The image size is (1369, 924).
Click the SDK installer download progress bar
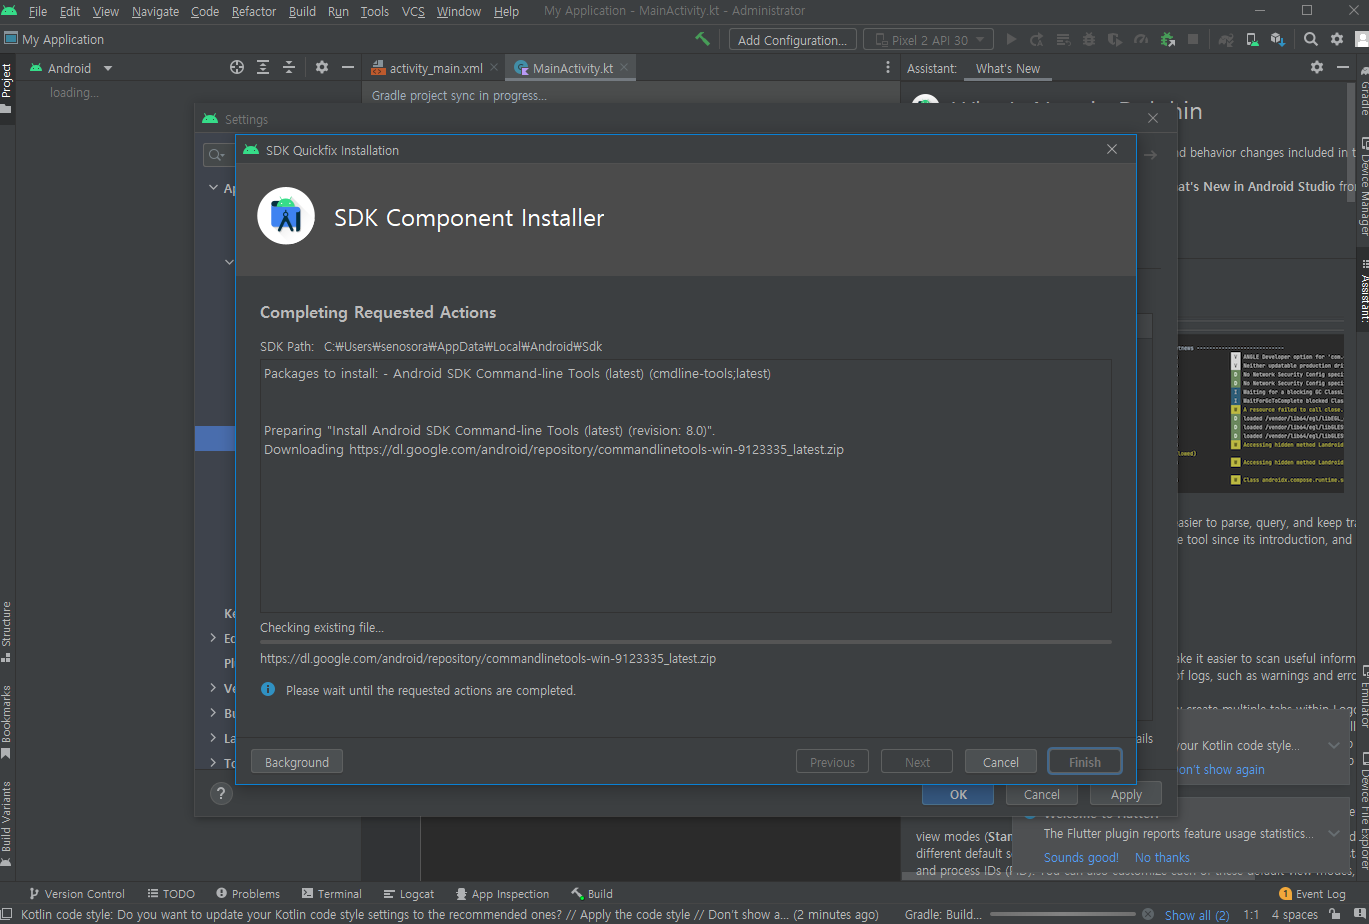[685, 642]
